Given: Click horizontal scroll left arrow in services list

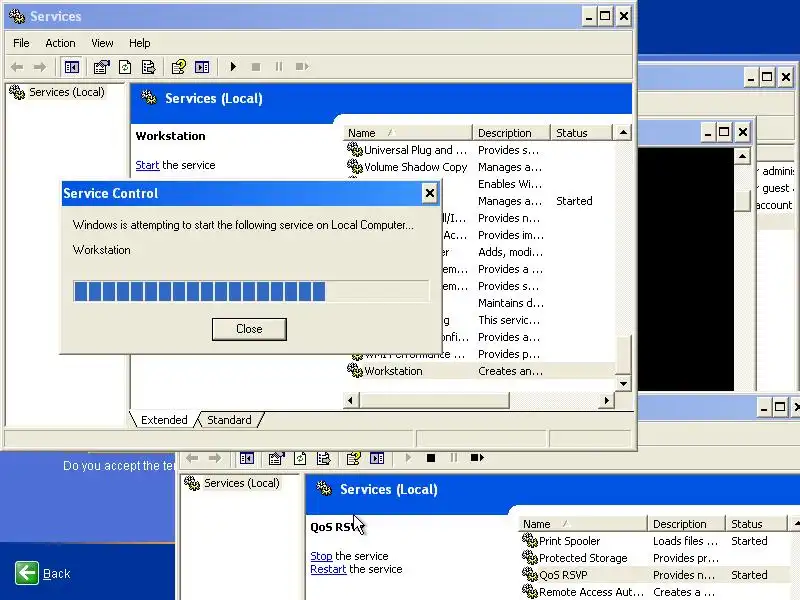Looking at the screenshot, I should 351,401.
